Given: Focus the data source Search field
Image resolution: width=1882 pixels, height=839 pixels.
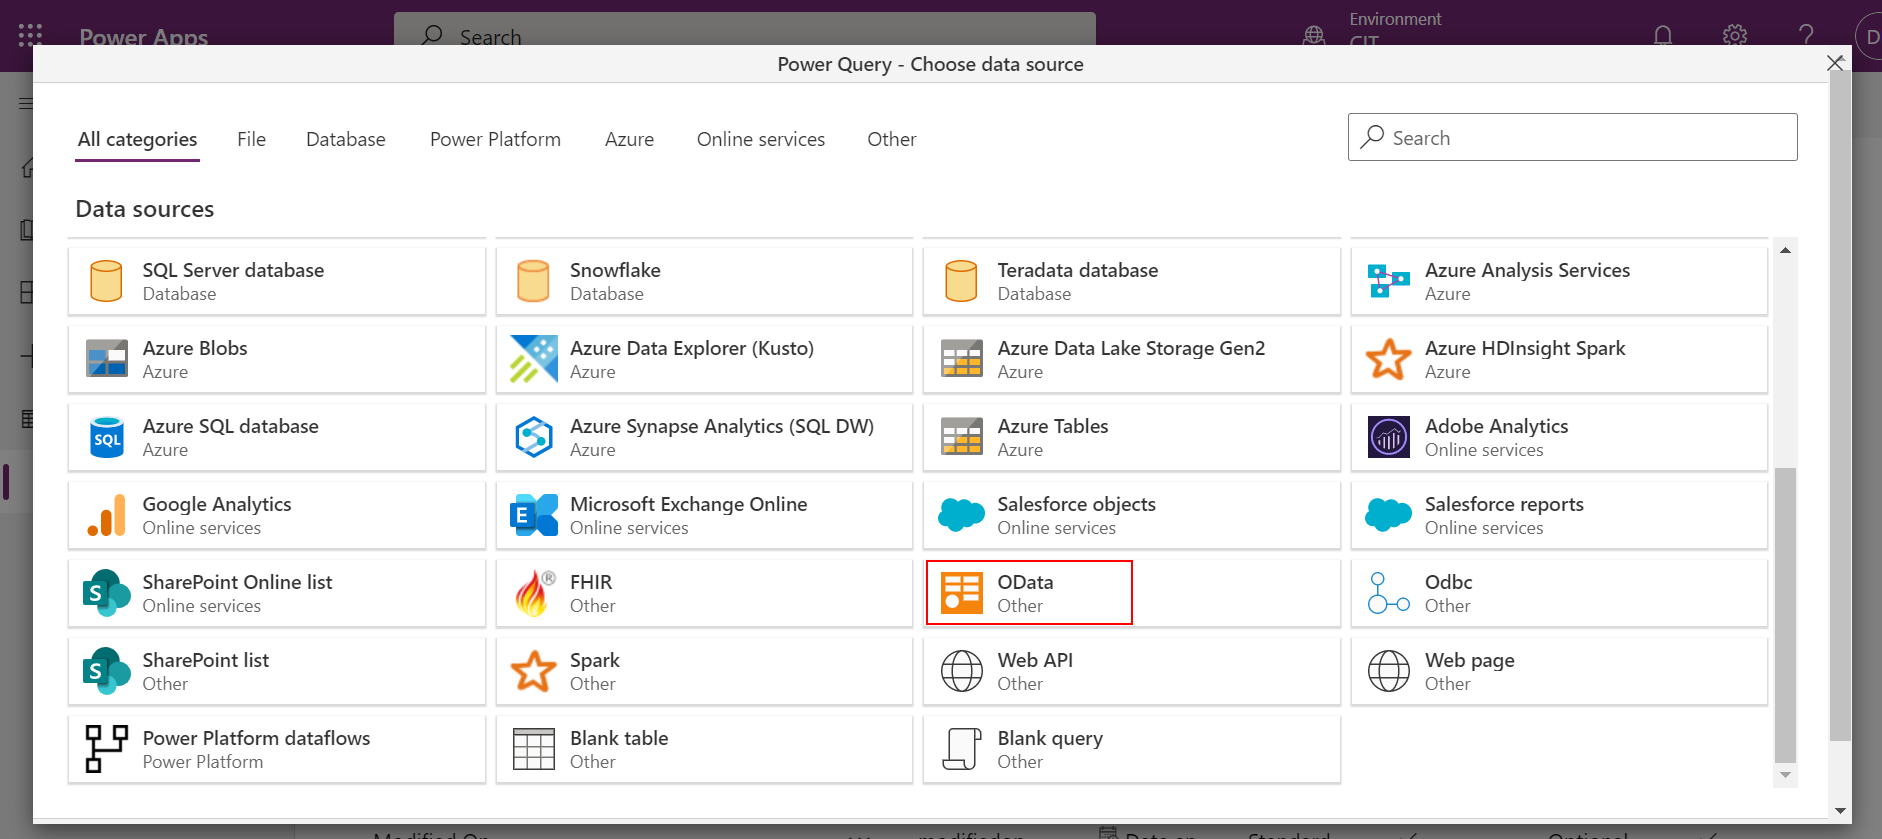Looking at the screenshot, I should pyautogui.click(x=1572, y=137).
